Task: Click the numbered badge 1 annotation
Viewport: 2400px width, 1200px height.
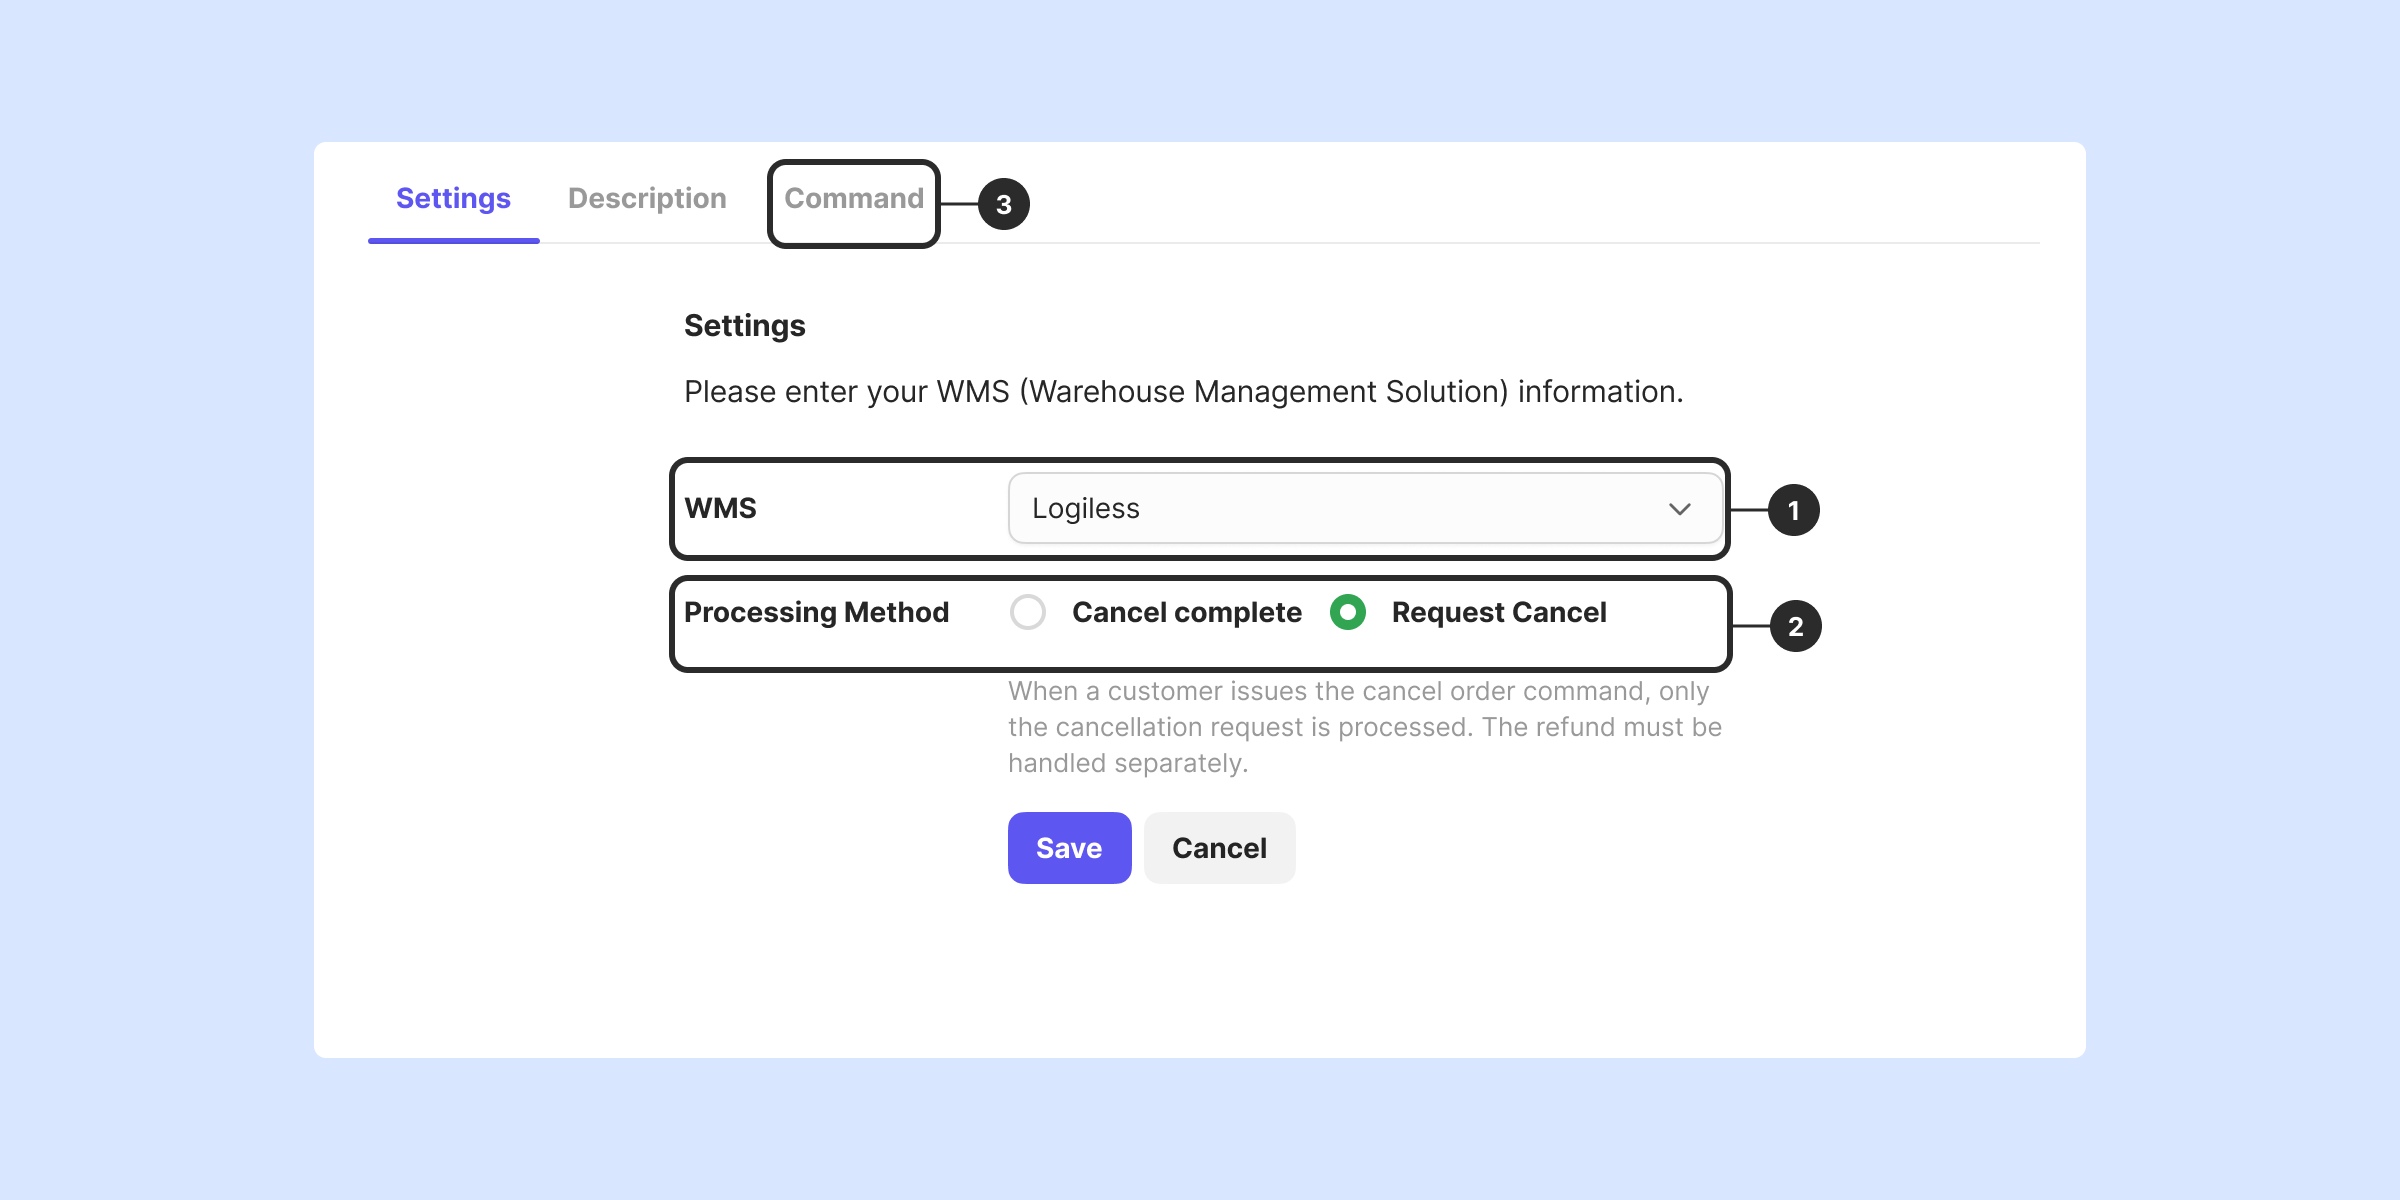Action: [1793, 510]
